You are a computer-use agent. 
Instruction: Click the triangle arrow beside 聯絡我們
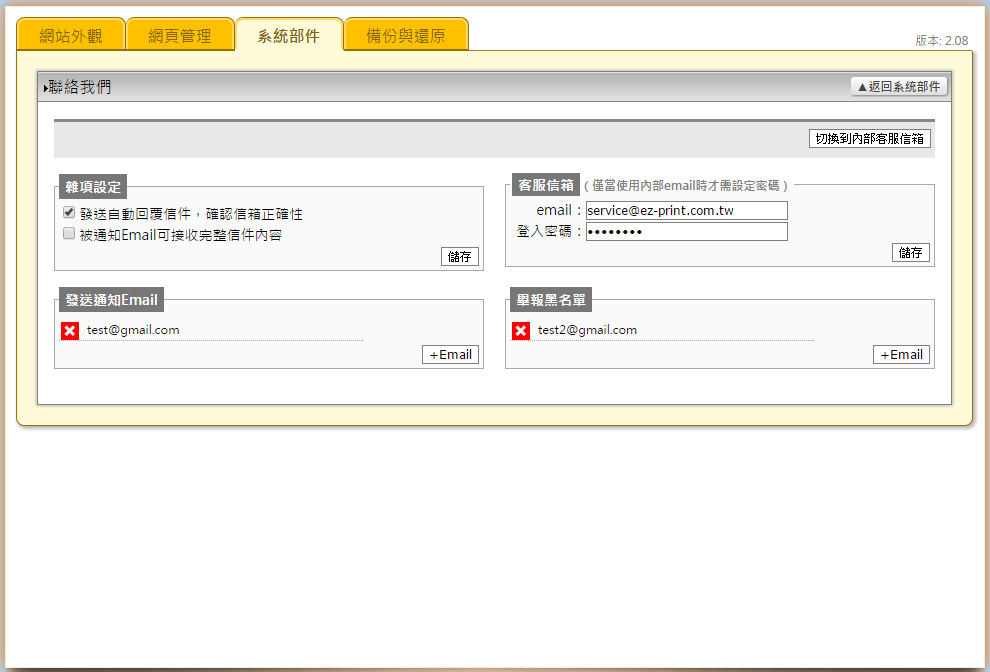point(45,88)
